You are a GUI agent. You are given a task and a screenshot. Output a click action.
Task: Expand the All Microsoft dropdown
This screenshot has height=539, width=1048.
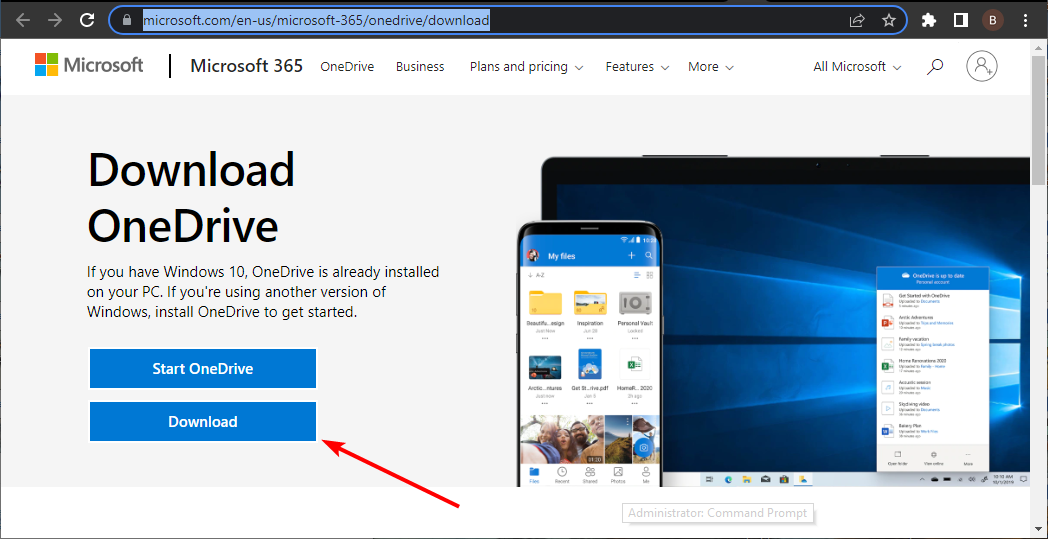857,67
